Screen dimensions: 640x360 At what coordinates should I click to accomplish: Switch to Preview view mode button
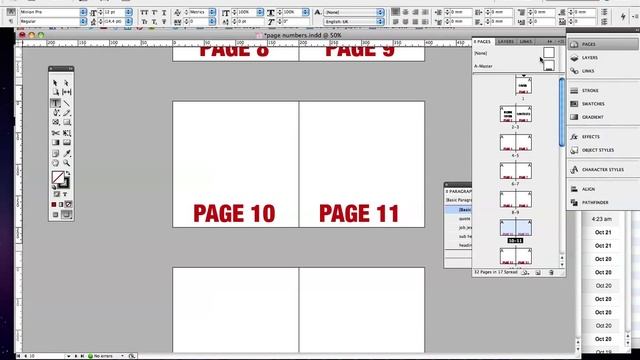point(67,215)
